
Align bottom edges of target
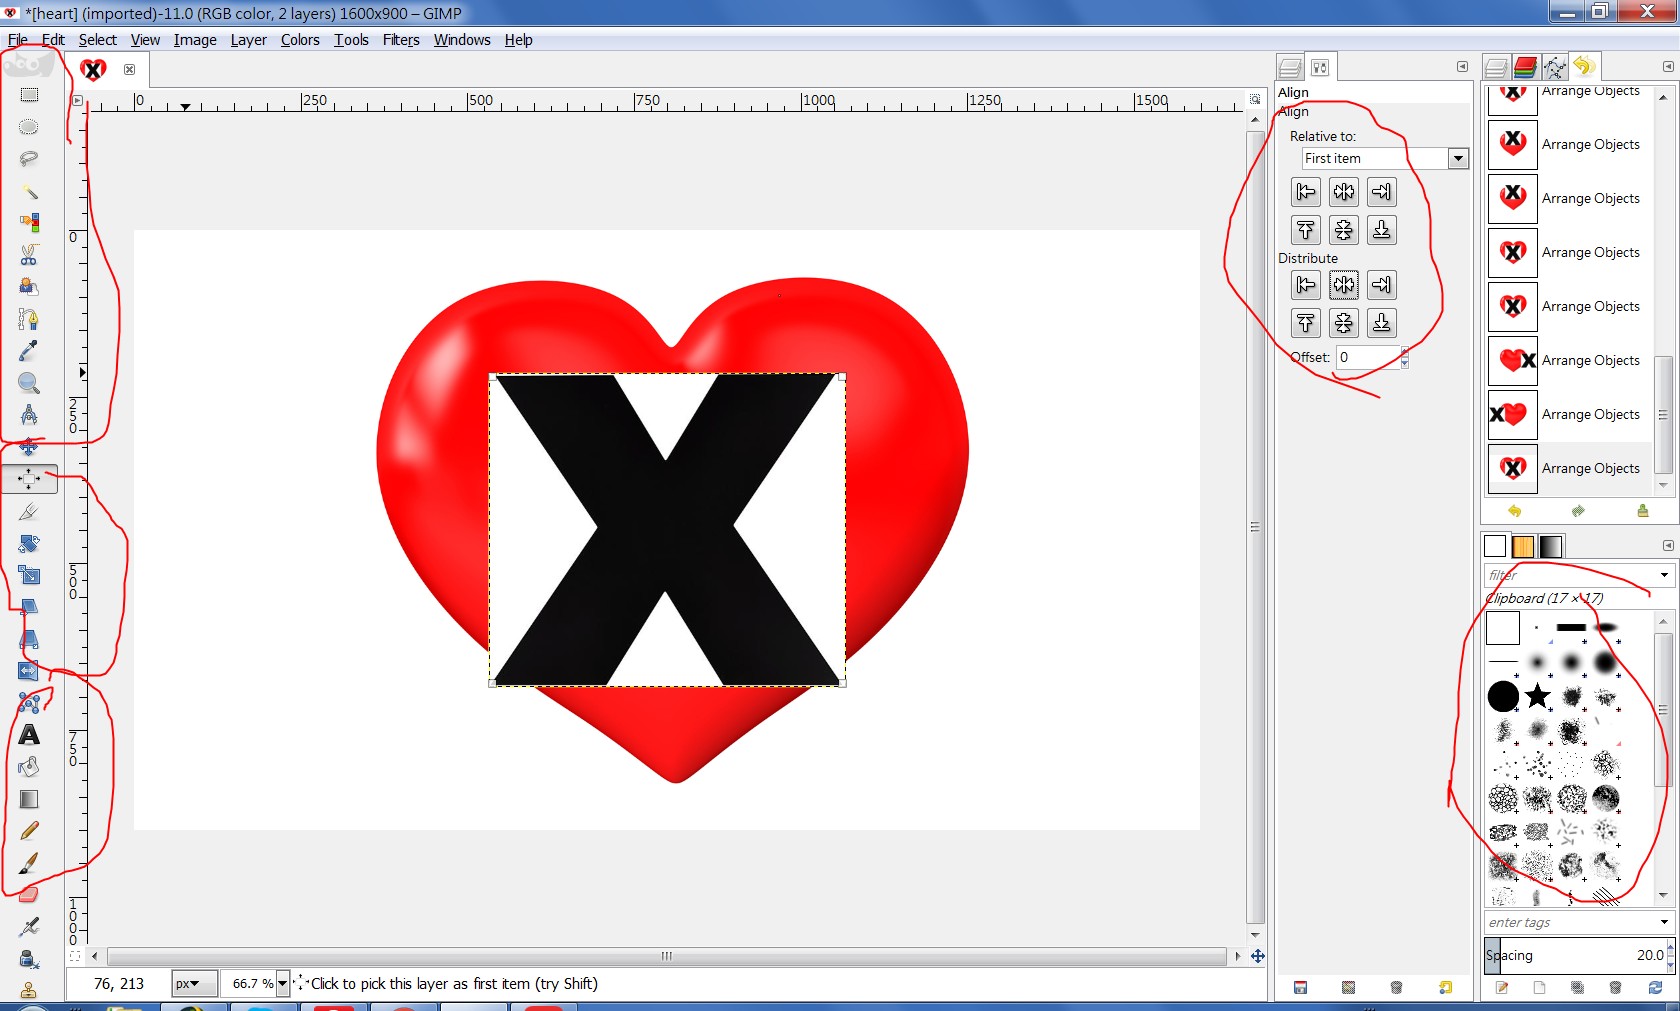click(1382, 230)
